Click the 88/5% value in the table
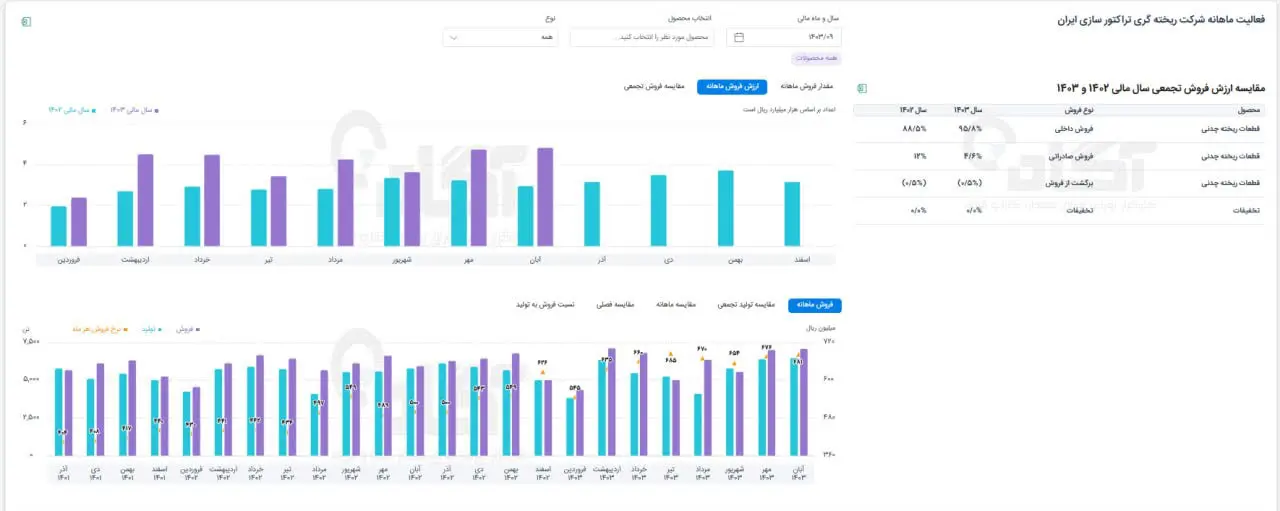The width and height of the screenshot is (1280, 511). pyautogui.click(x=914, y=129)
